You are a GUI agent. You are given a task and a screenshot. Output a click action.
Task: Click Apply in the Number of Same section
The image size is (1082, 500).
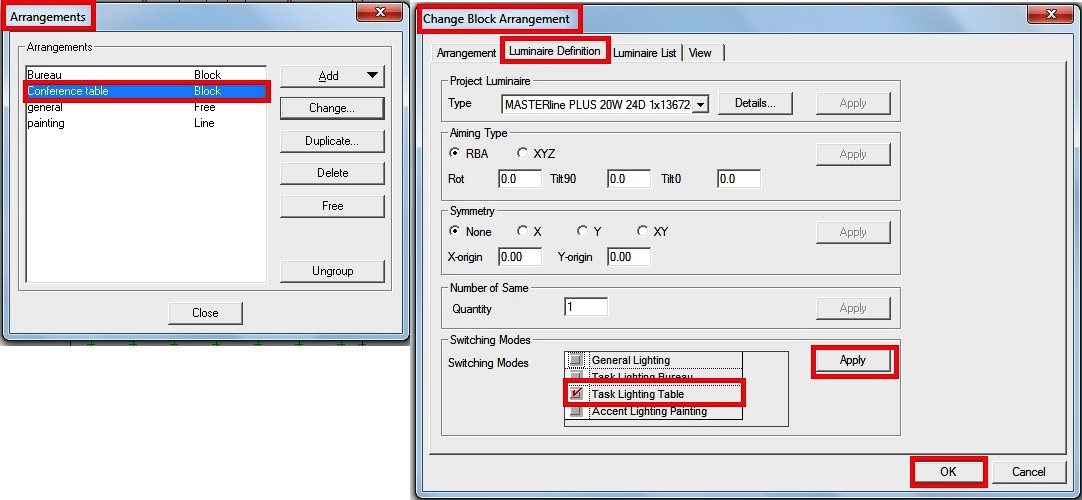(x=853, y=308)
